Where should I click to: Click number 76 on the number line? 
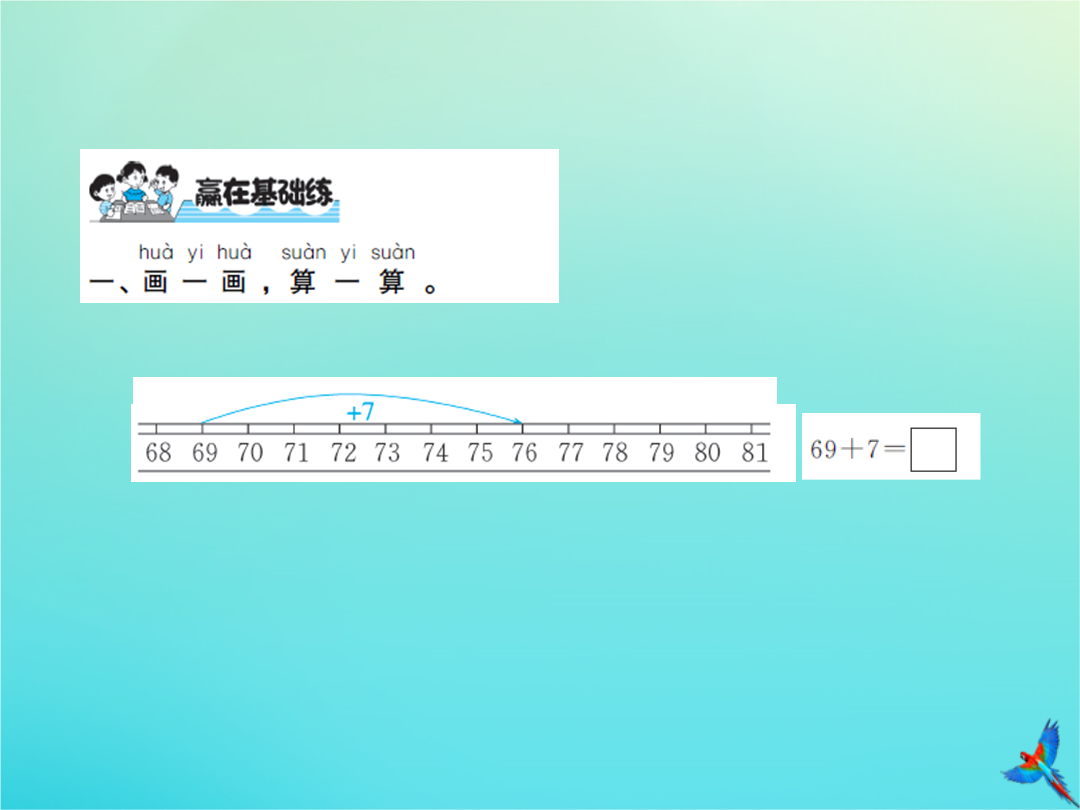pos(524,453)
